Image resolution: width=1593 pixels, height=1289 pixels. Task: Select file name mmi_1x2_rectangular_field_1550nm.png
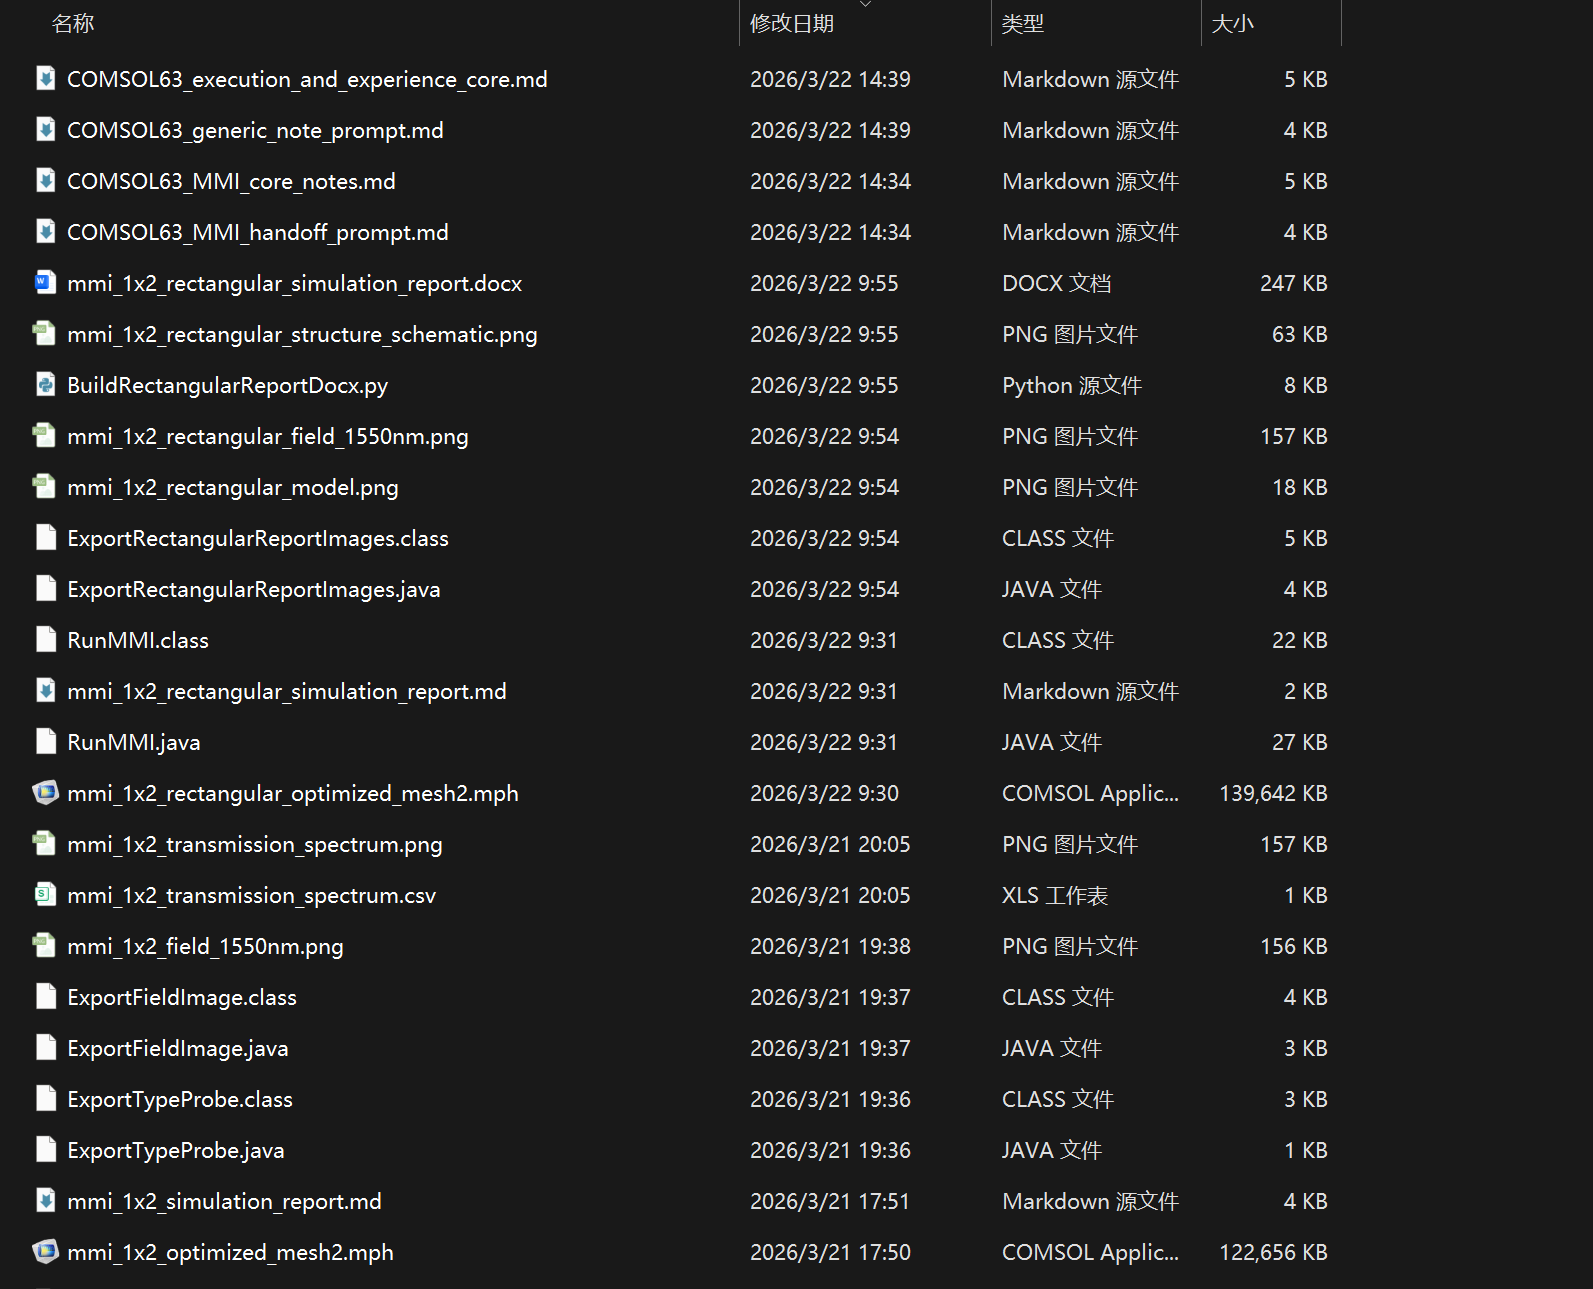coord(268,436)
